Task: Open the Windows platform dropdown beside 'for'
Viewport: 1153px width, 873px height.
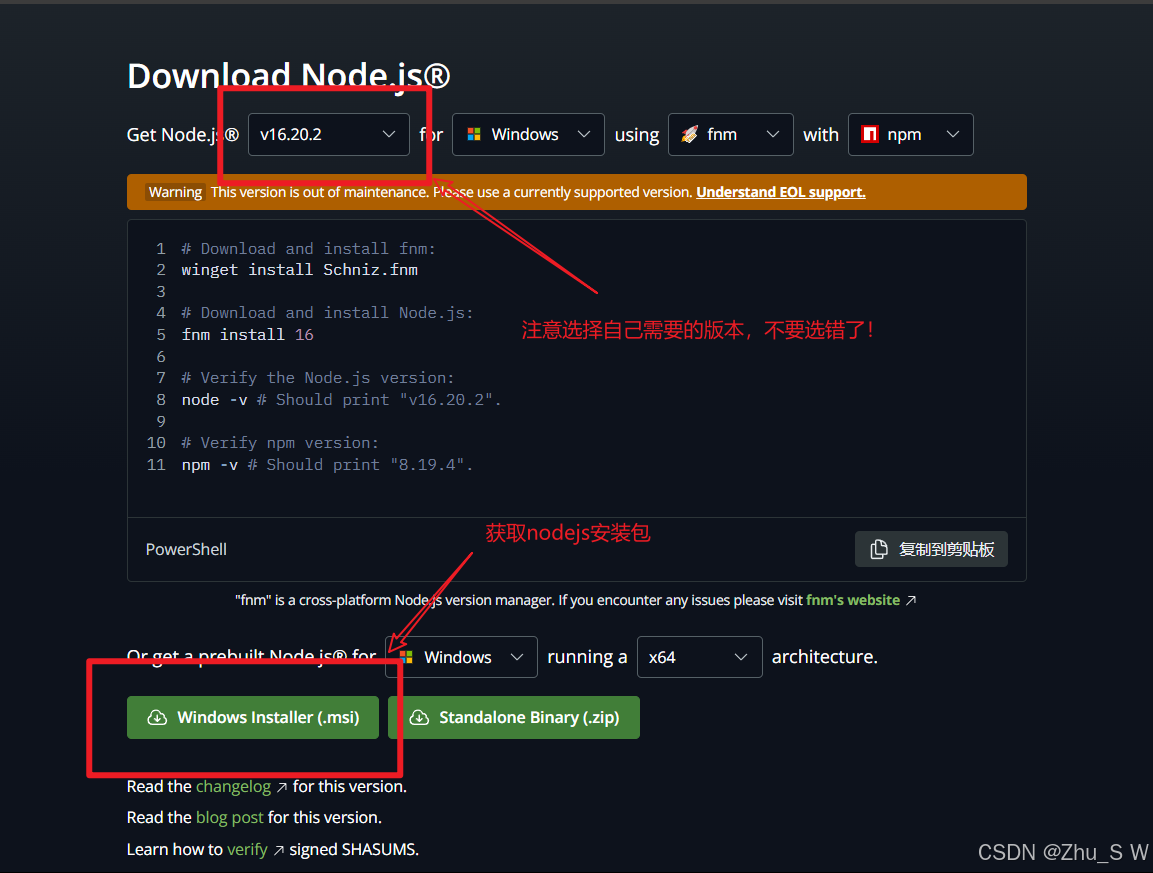Action: click(528, 135)
